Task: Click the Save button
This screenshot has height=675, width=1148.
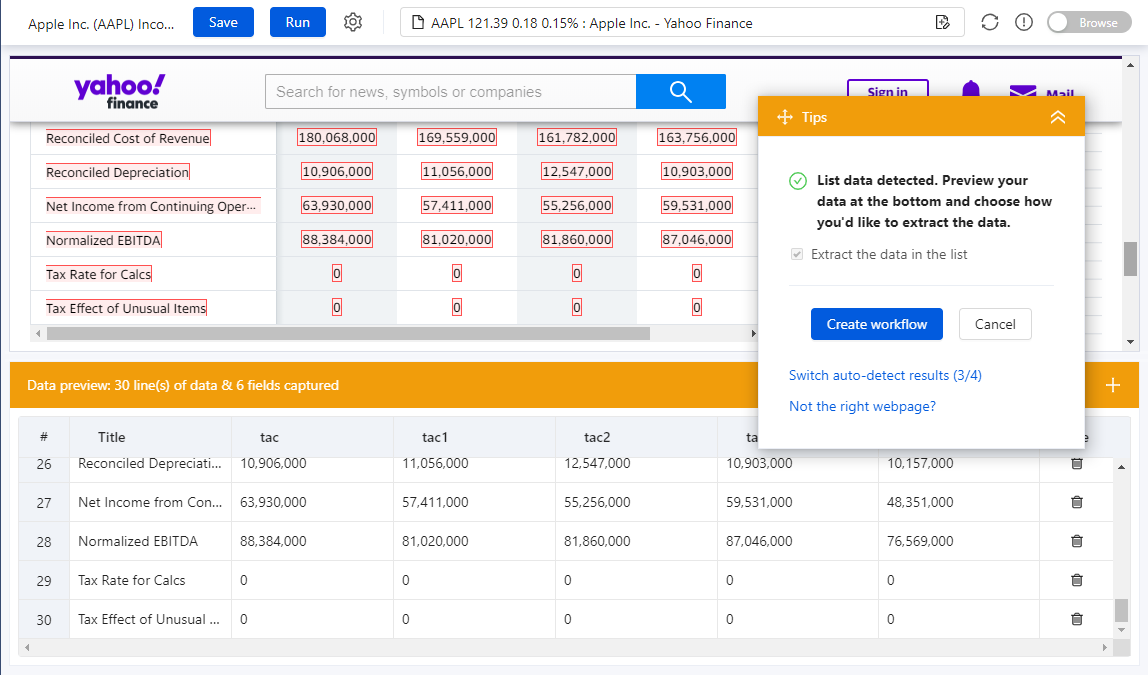Action: click(223, 22)
